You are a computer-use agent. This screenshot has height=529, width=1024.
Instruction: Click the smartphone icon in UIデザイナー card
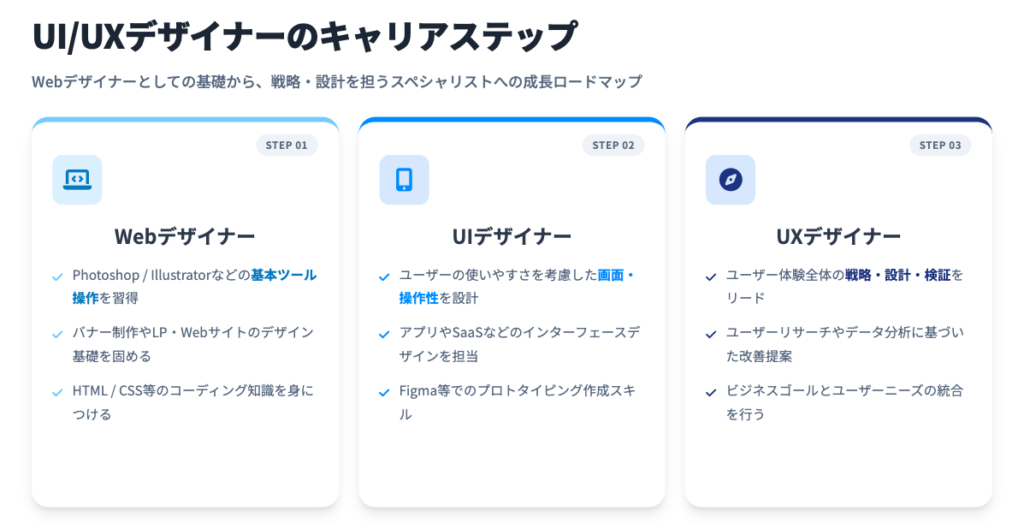tap(404, 180)
